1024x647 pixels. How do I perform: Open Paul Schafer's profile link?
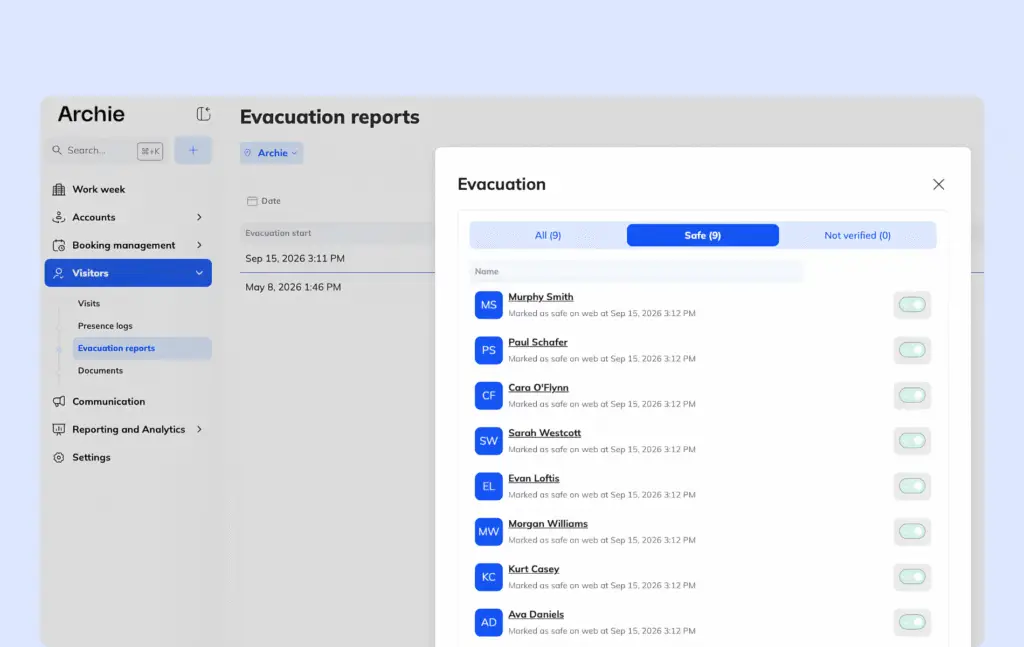pos(538,342)
